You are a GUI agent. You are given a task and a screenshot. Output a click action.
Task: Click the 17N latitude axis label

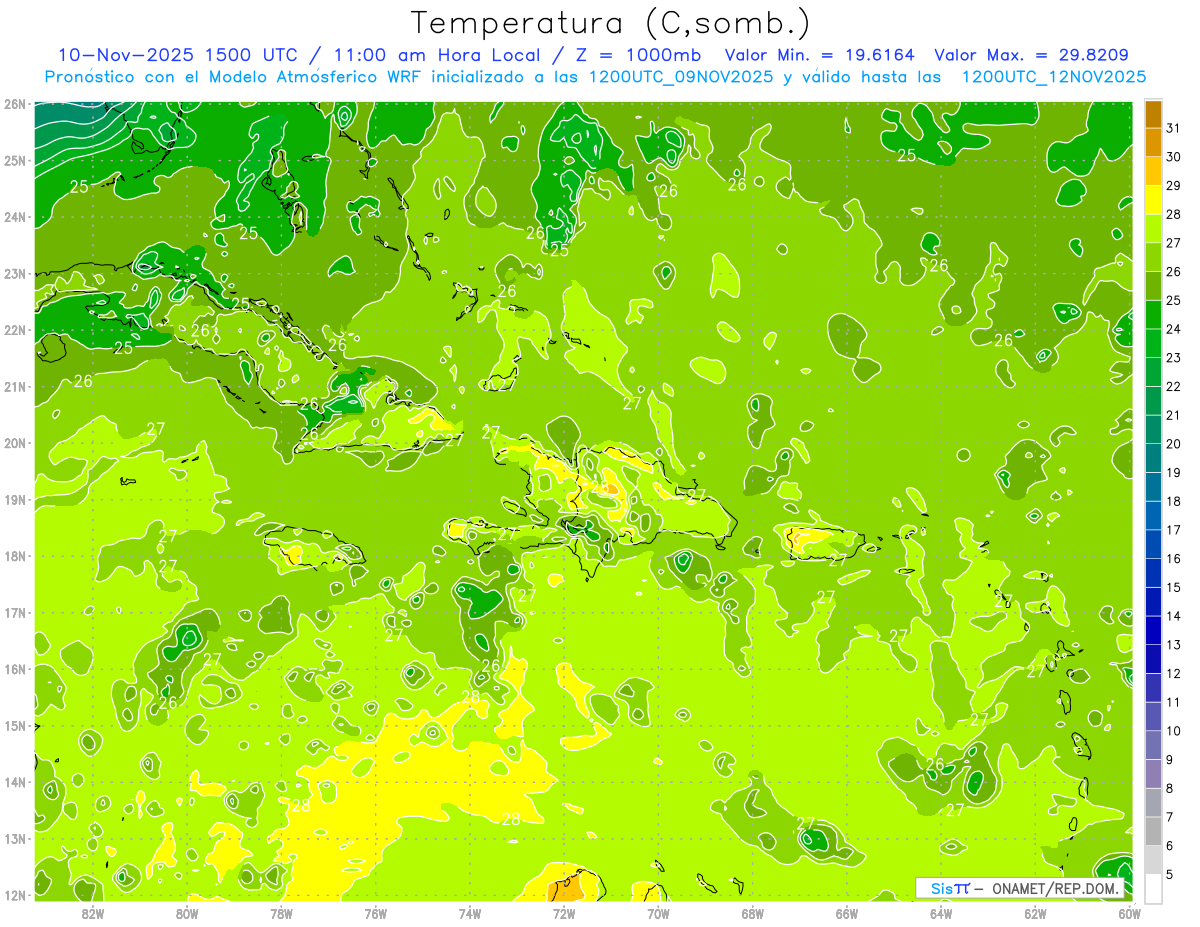(x=14, y=613)
